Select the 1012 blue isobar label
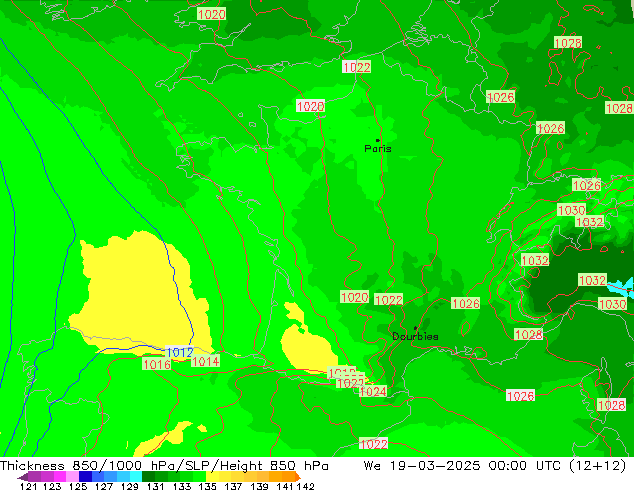 180,353
